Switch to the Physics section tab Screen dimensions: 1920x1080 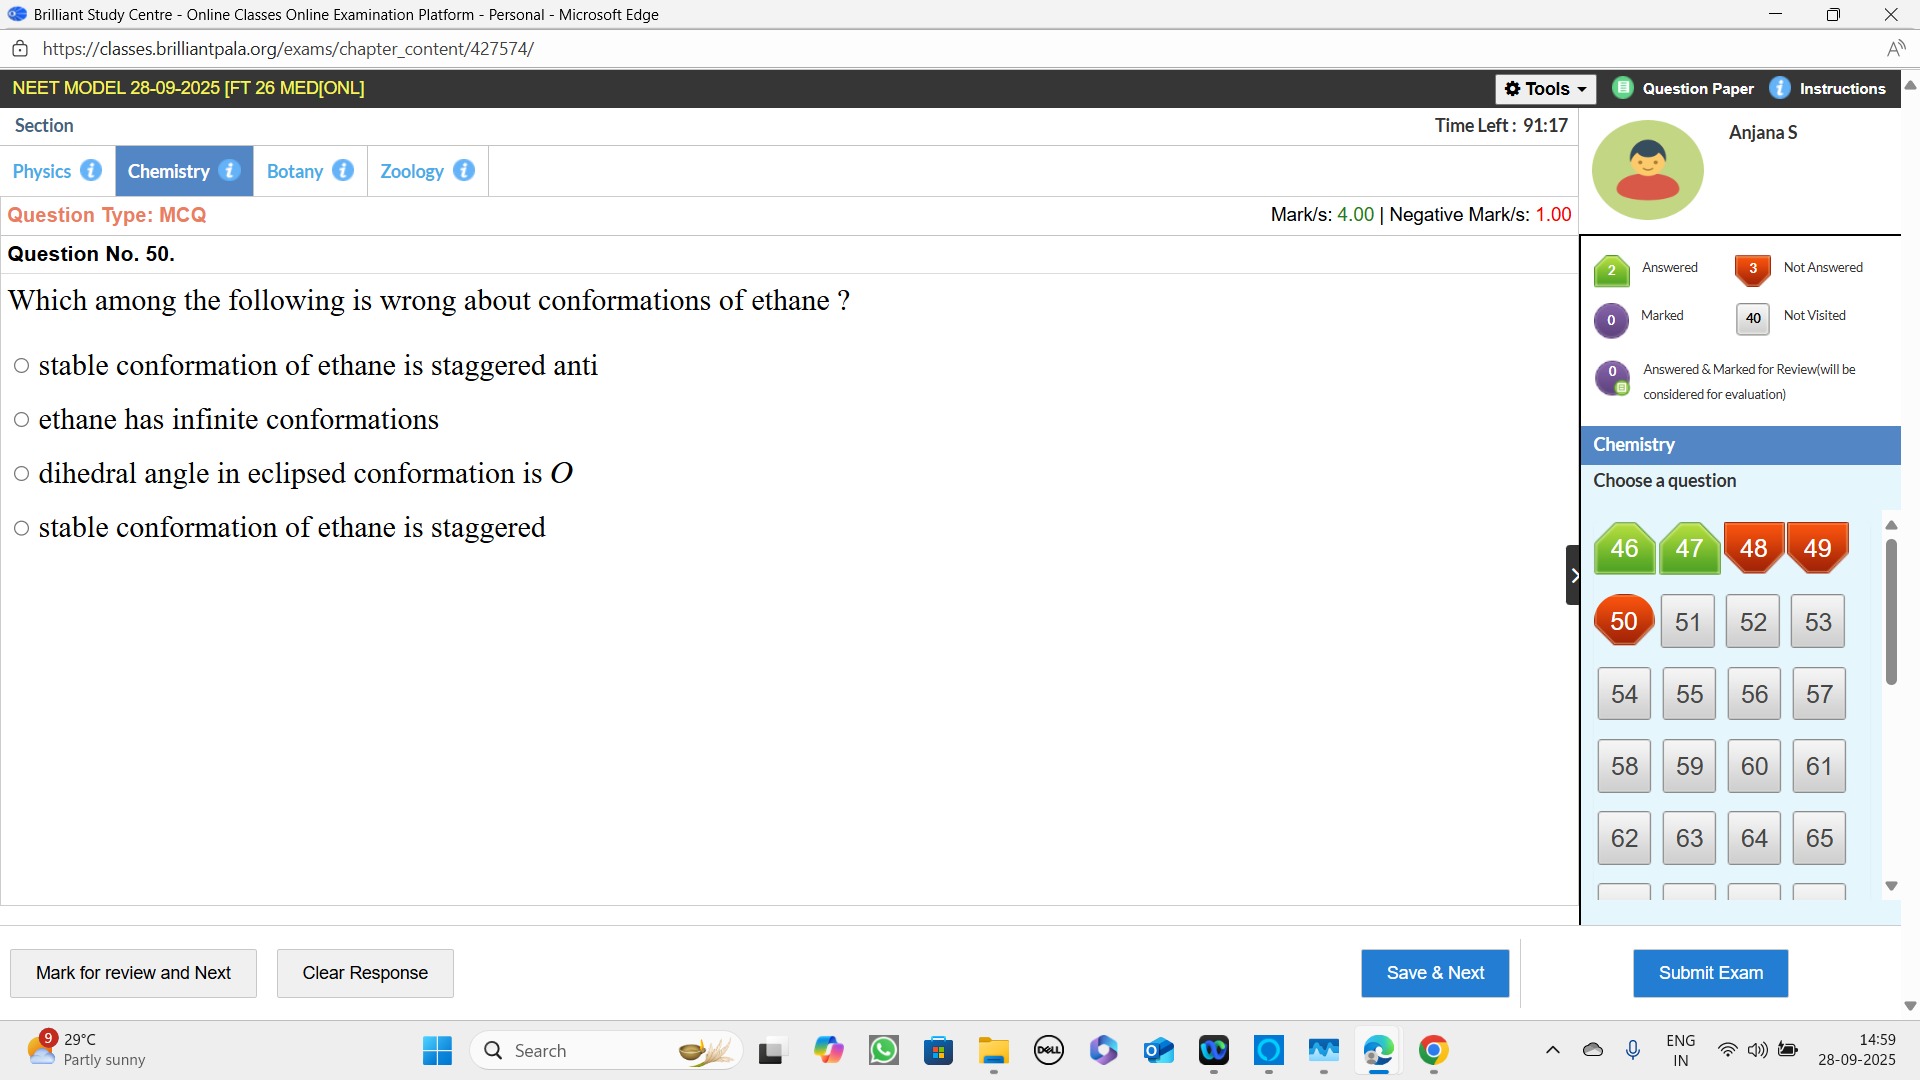(x=42, y=171)
